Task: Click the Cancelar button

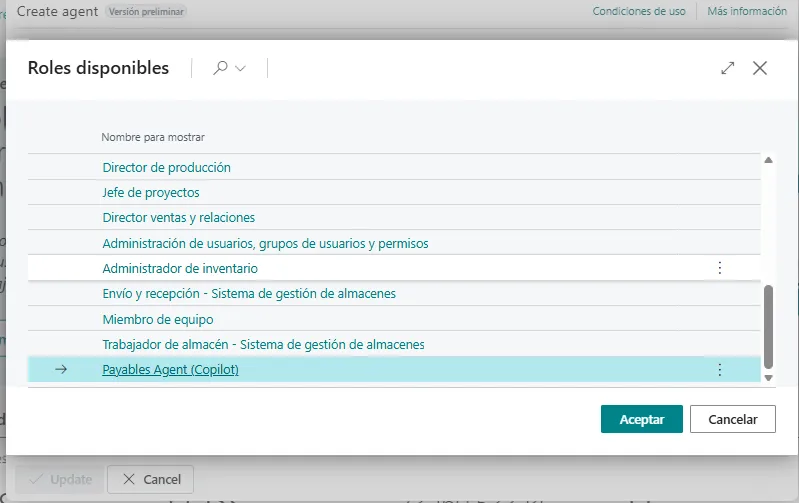Action: (732, 419)
